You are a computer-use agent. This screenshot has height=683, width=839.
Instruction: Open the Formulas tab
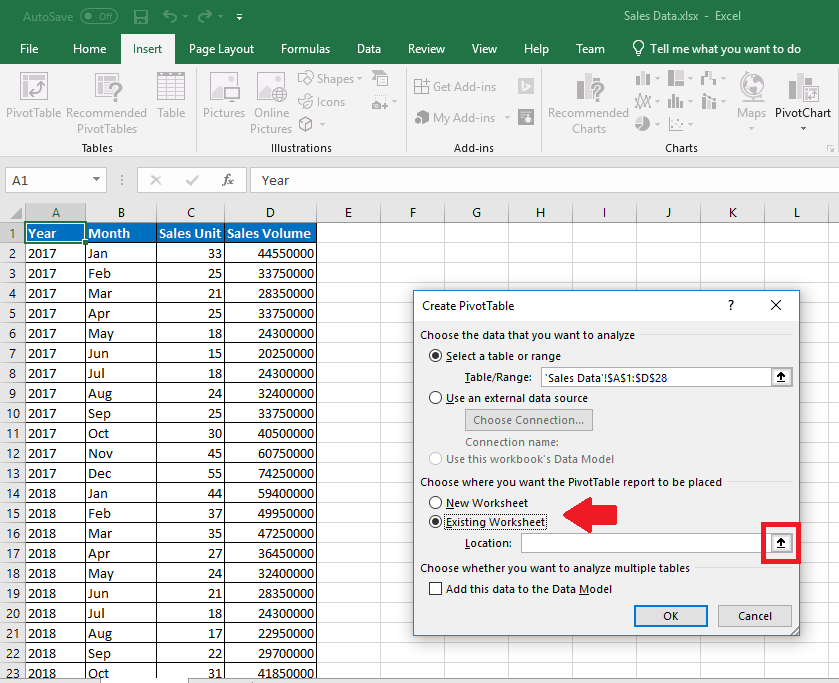click(305, 49)
